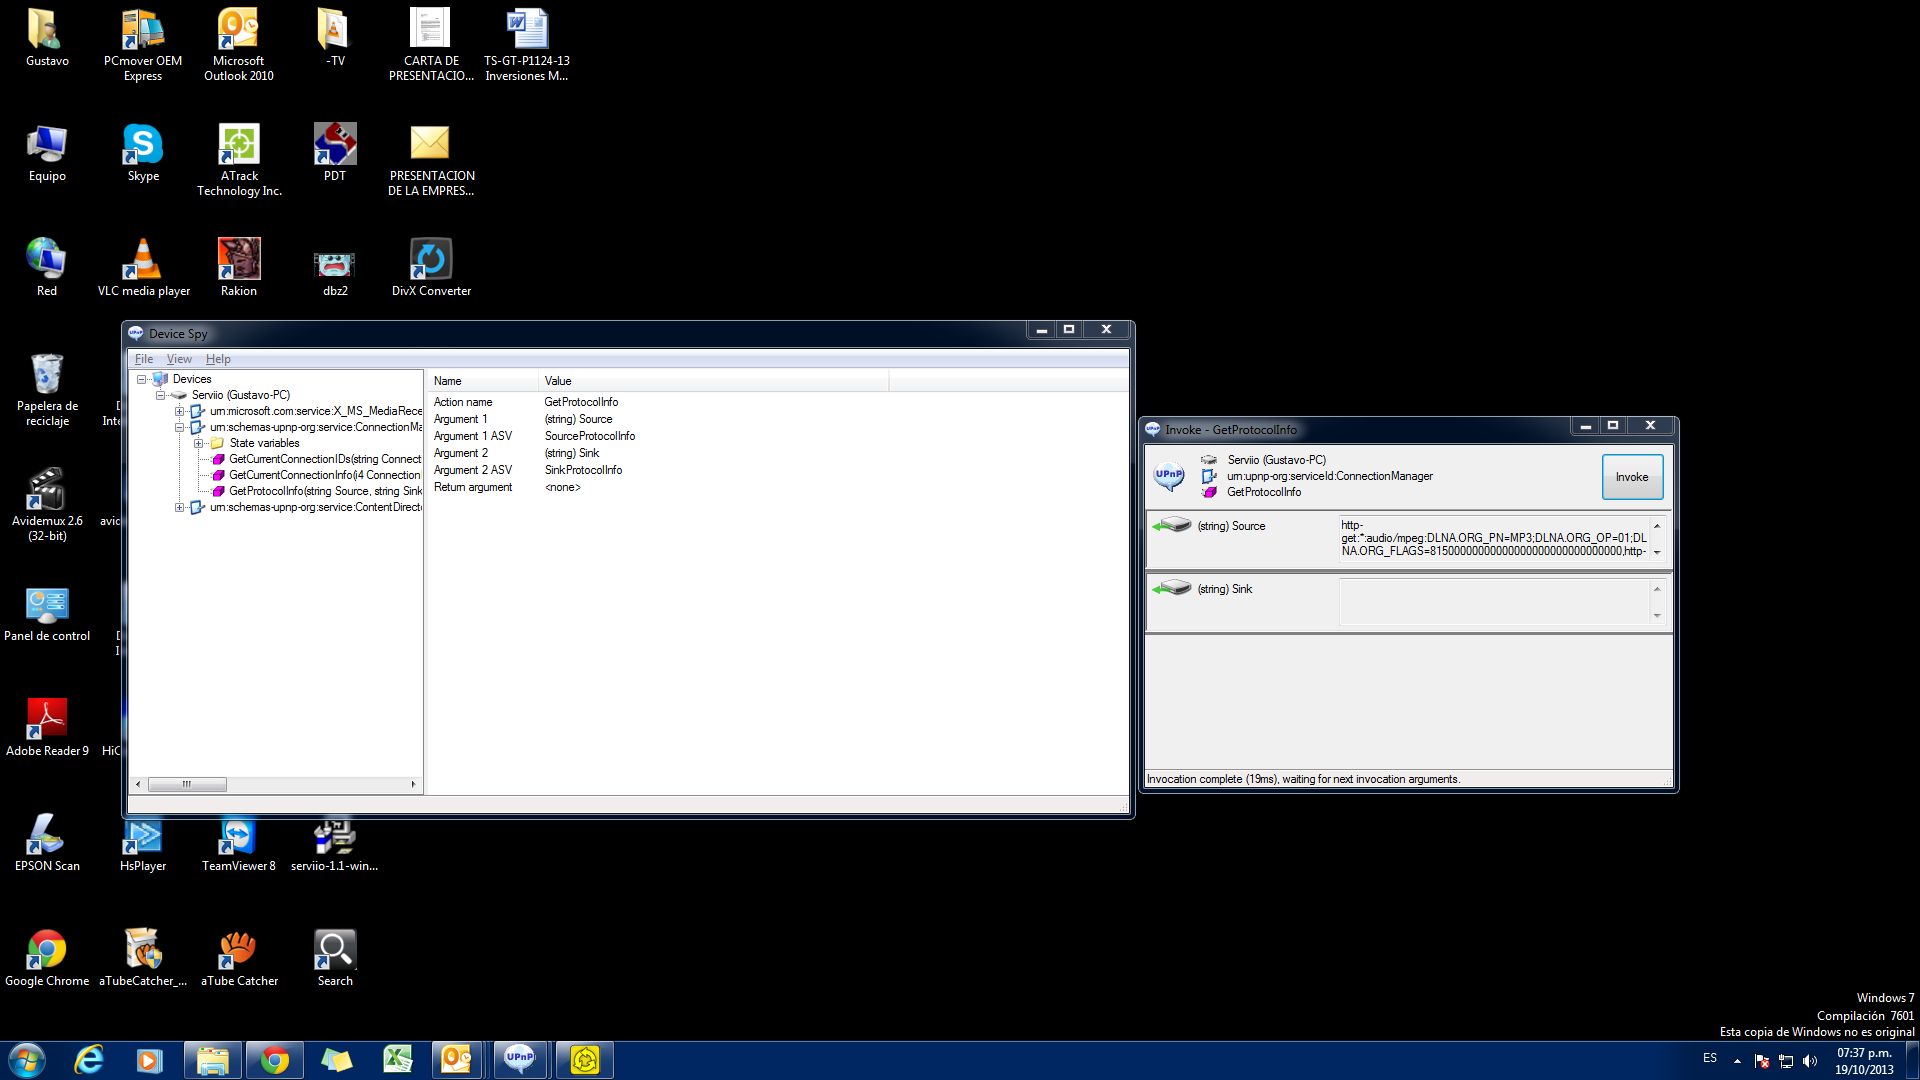The image size is (1920, 1080).
Task: Click the ContentDirectory service icon in tree
Action: (x=198, y=507)
